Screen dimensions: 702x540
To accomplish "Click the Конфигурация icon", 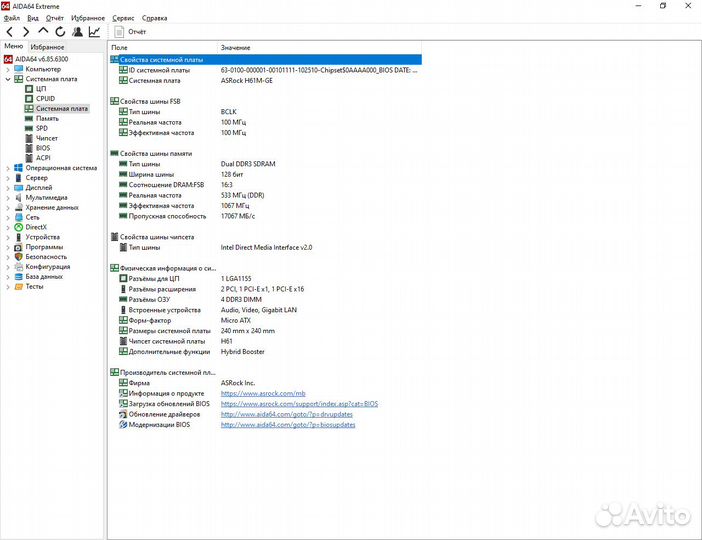I will 18,267.
